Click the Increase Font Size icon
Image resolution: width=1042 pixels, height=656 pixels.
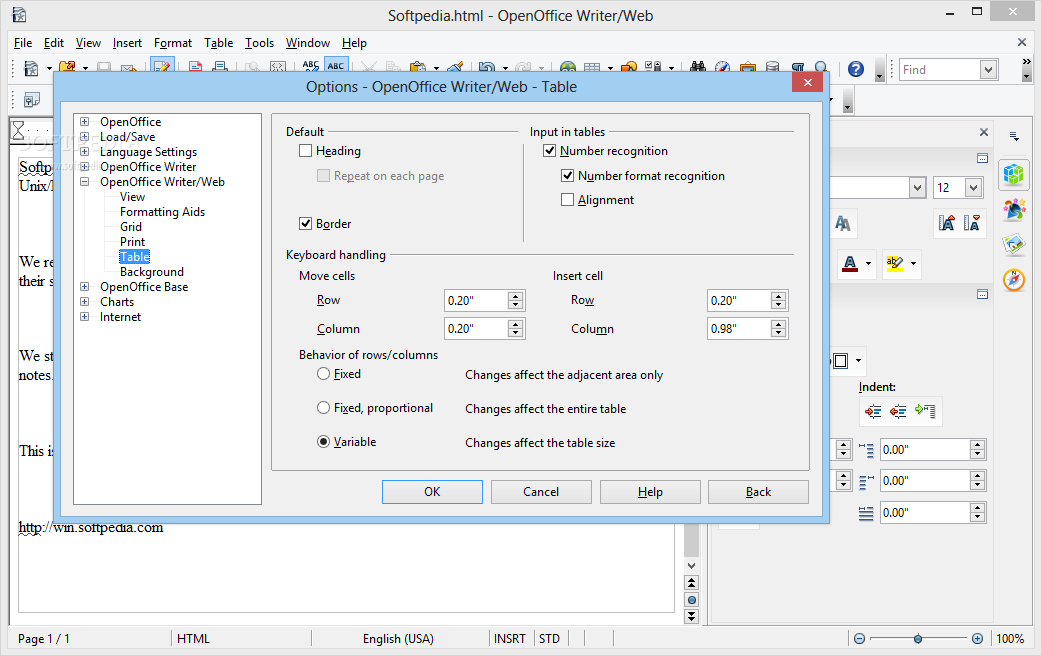947,223
